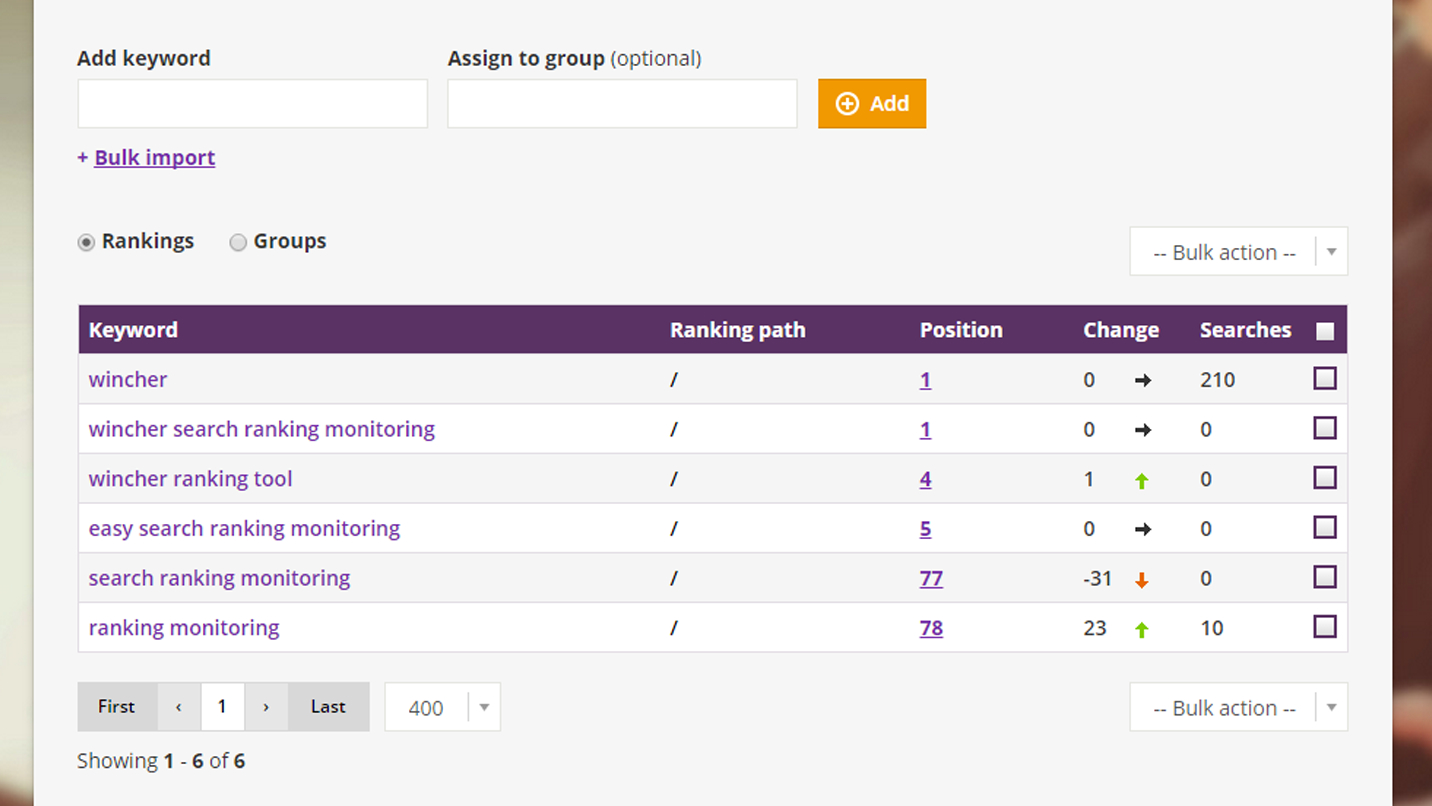
Task: Select page 1 in pagination
Action: (222, 707)
